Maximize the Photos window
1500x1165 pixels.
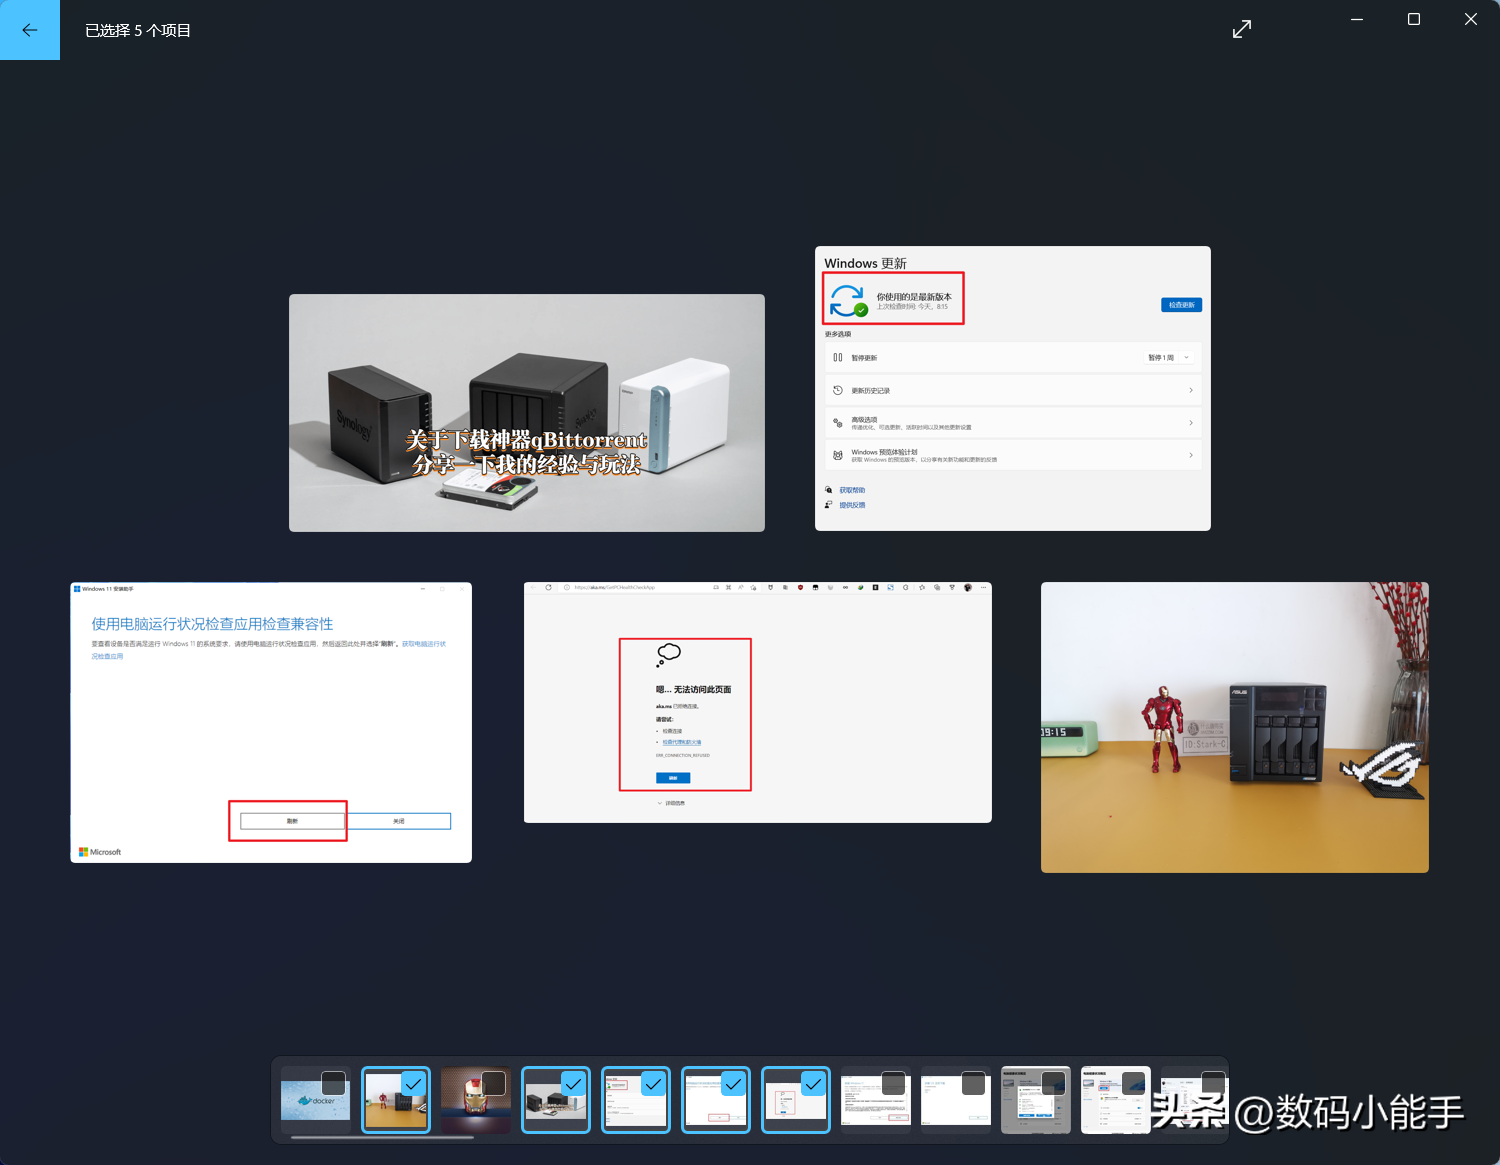[1413, 19]
